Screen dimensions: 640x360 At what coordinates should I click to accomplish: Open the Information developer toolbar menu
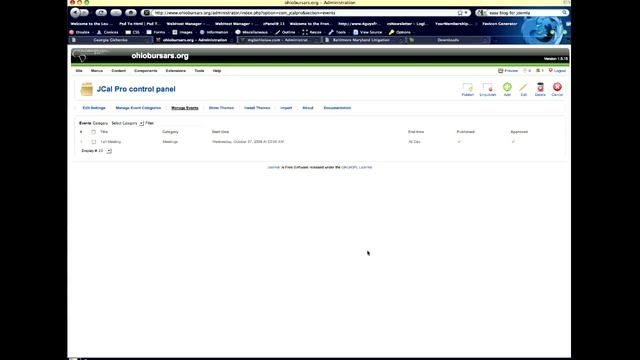click(x=214, y=32)
